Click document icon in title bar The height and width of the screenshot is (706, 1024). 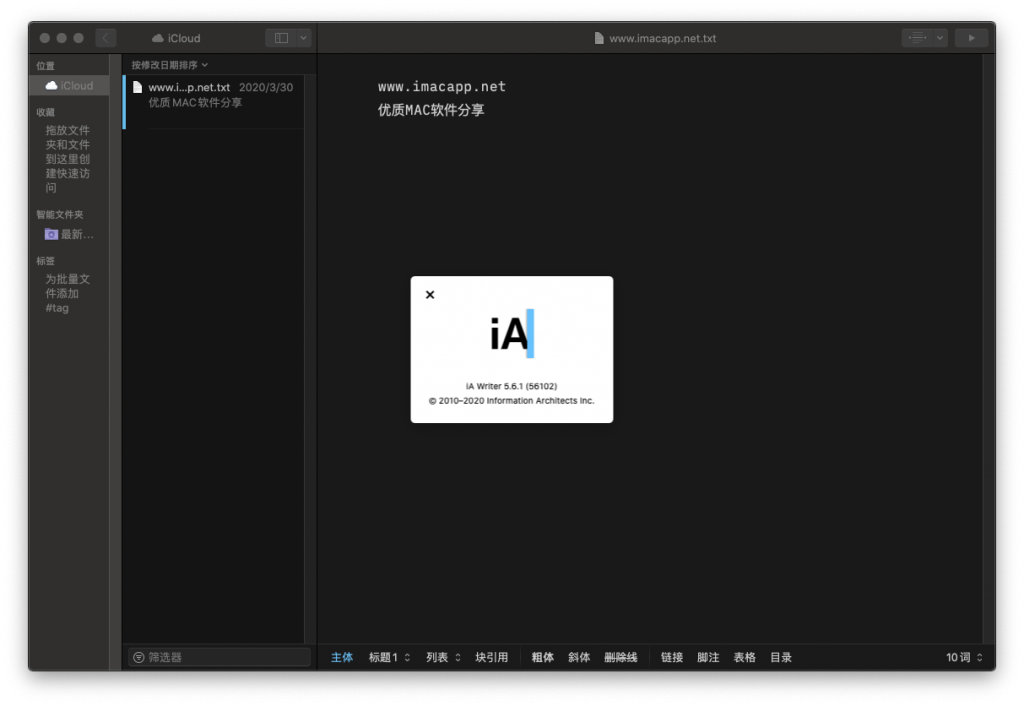tap(599, 38)
